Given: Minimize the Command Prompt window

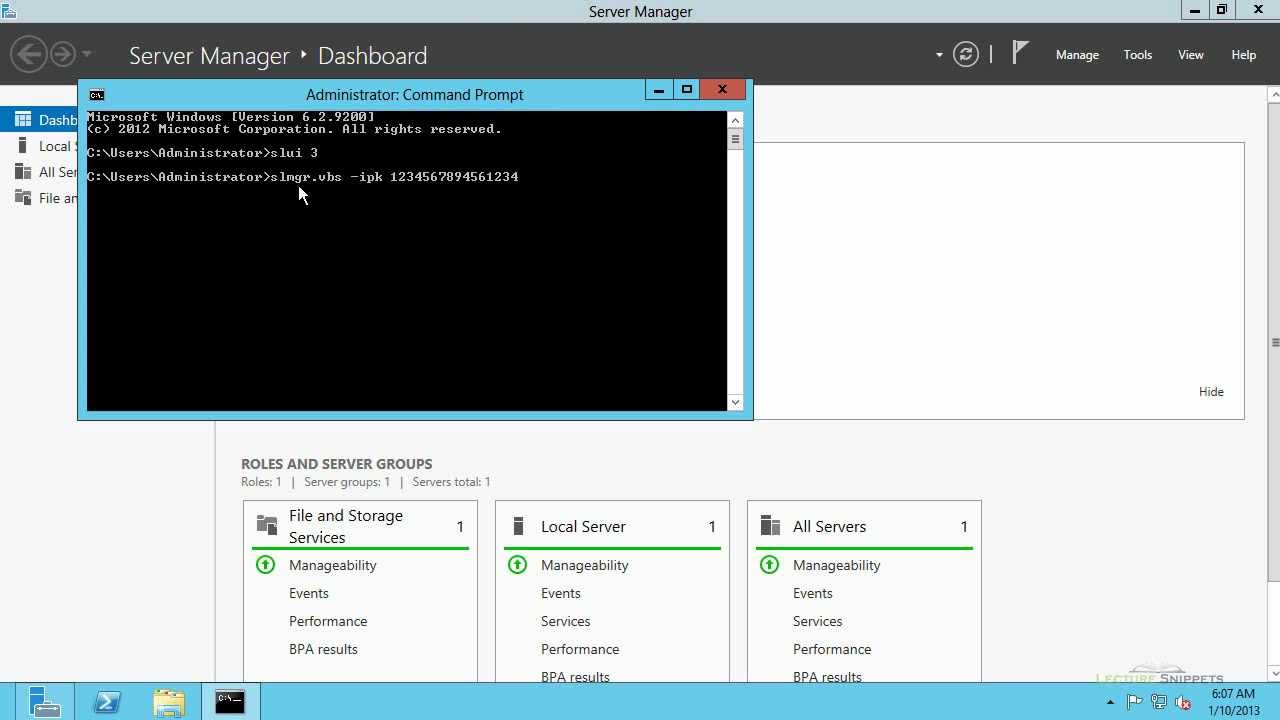Looking at the screenshot, I should click(659, 90).
